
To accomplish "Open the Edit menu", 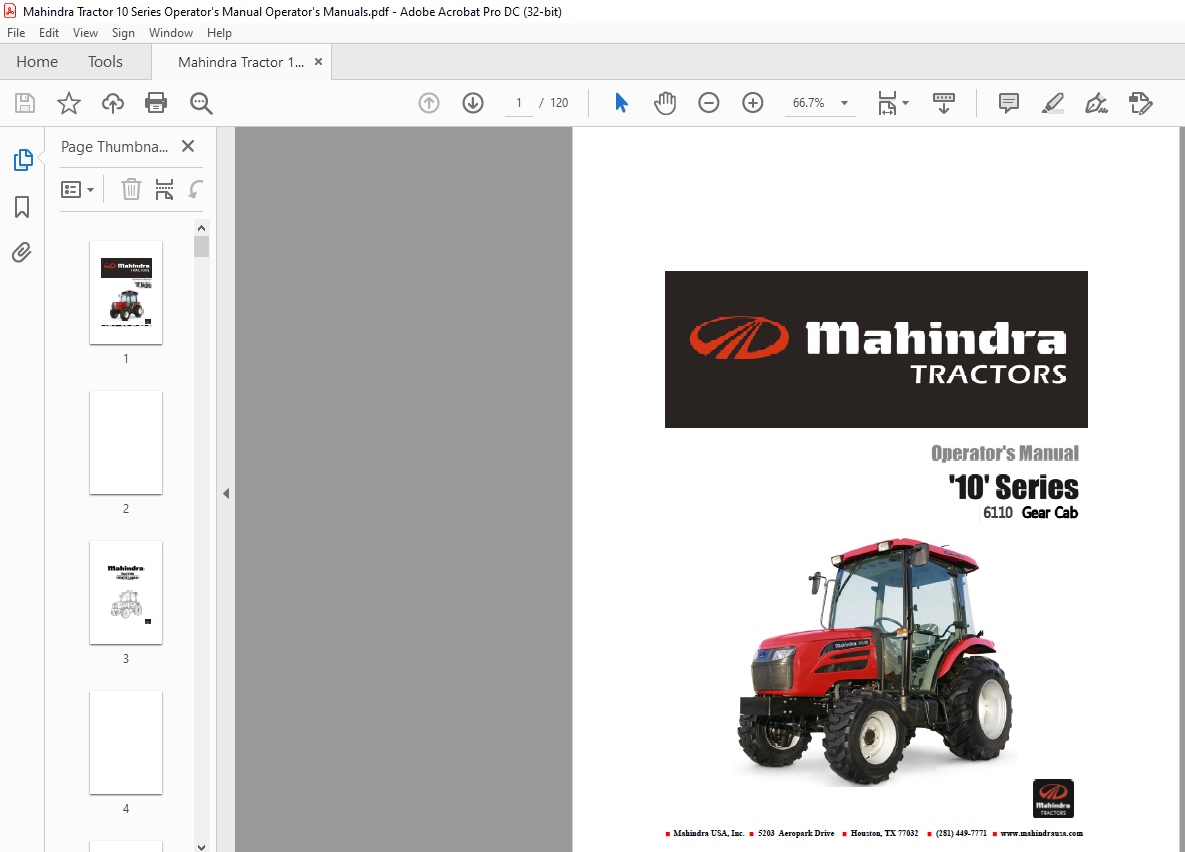I will click(x=49, y=33).
